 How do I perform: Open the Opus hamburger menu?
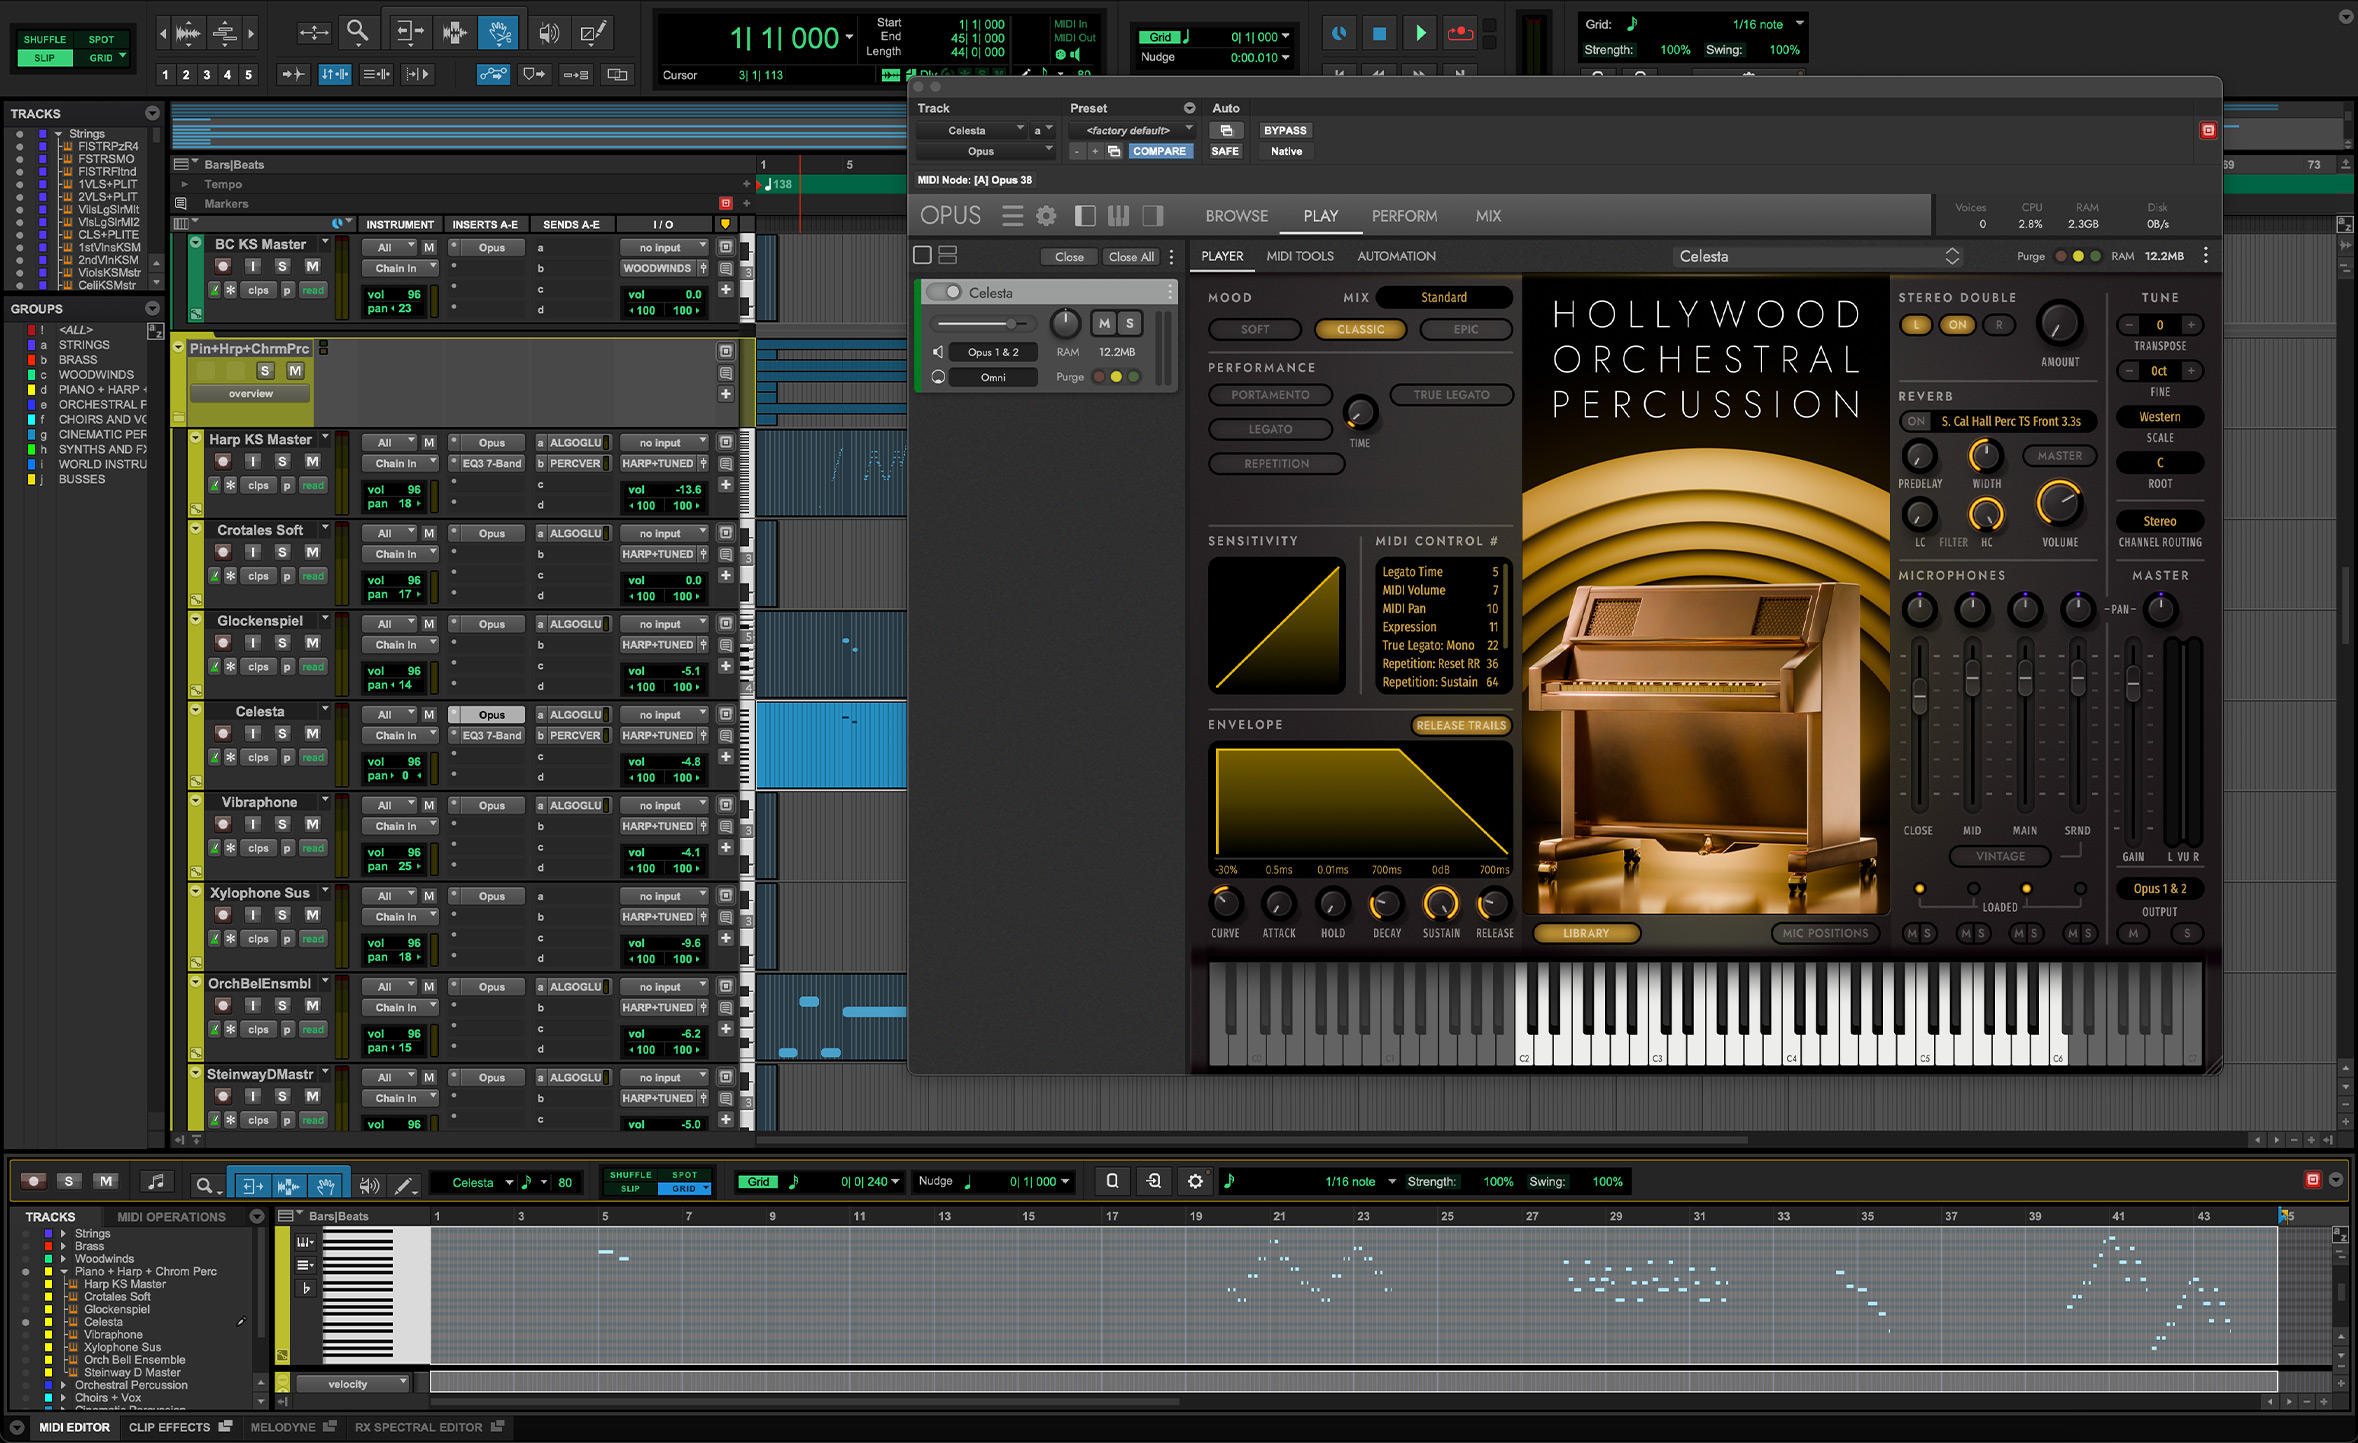pyautogui.click(x=1012, y=215)
